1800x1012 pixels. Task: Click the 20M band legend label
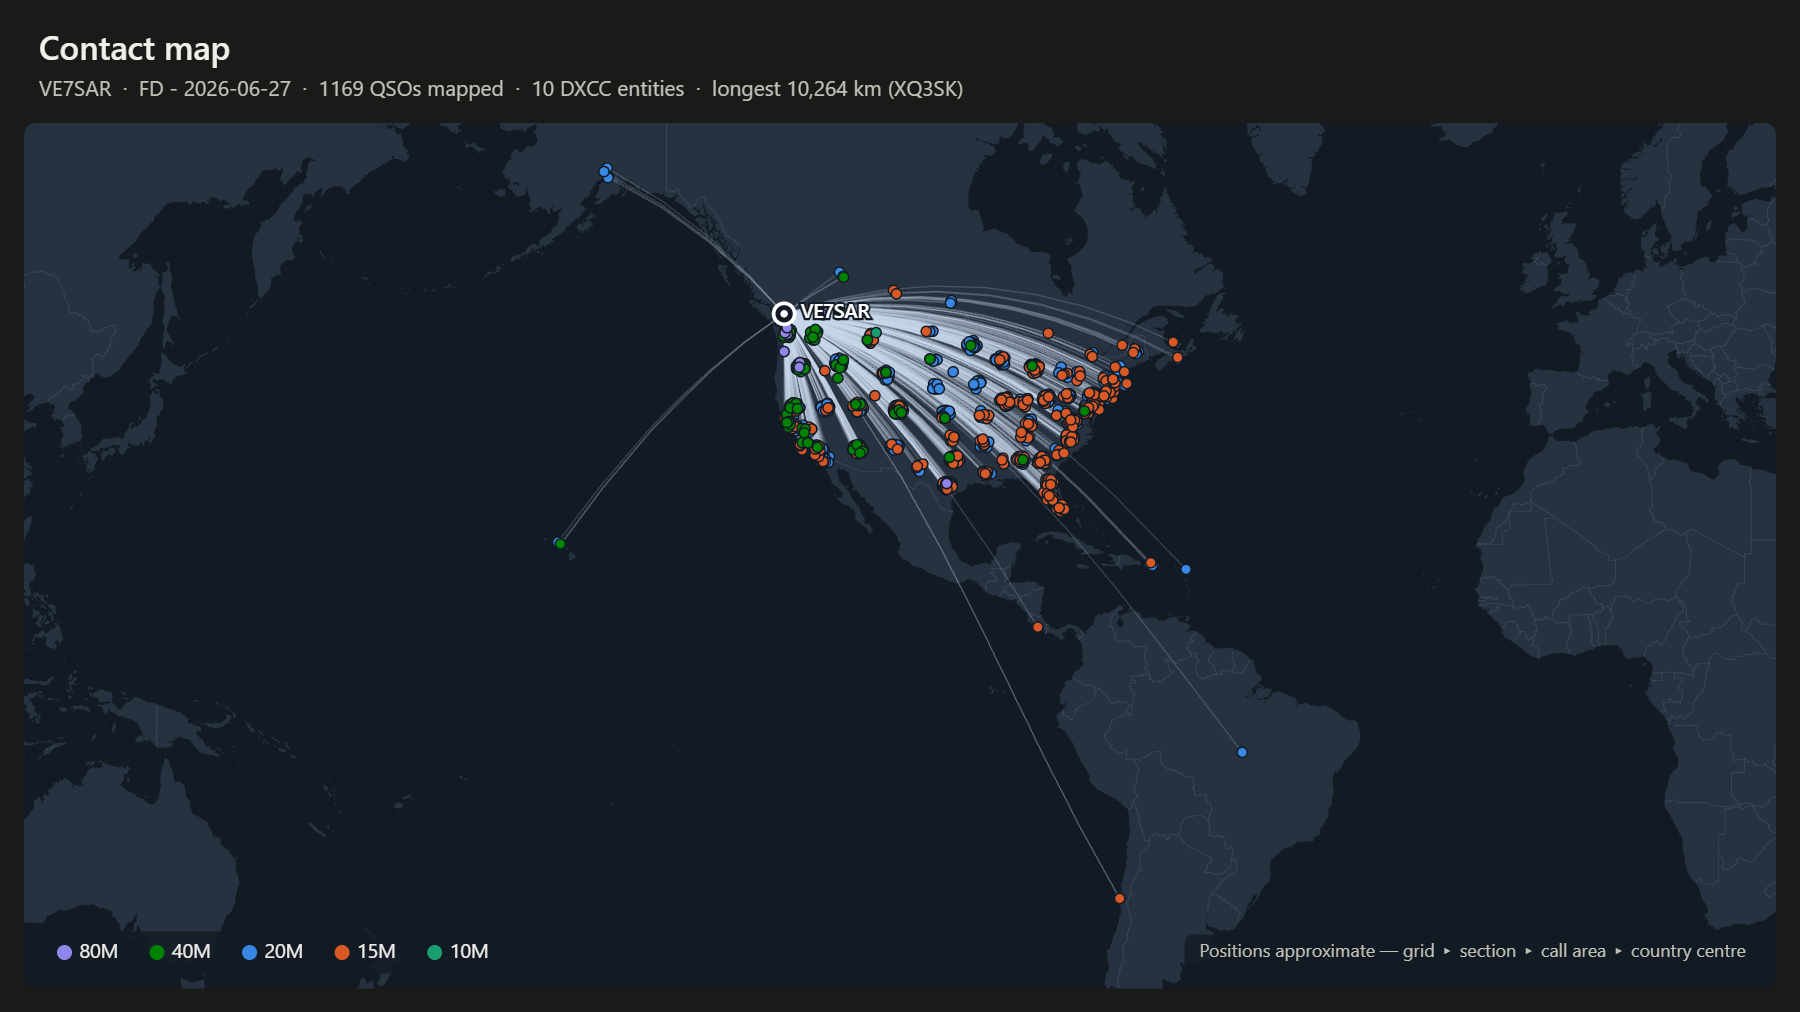pos(284,952)
